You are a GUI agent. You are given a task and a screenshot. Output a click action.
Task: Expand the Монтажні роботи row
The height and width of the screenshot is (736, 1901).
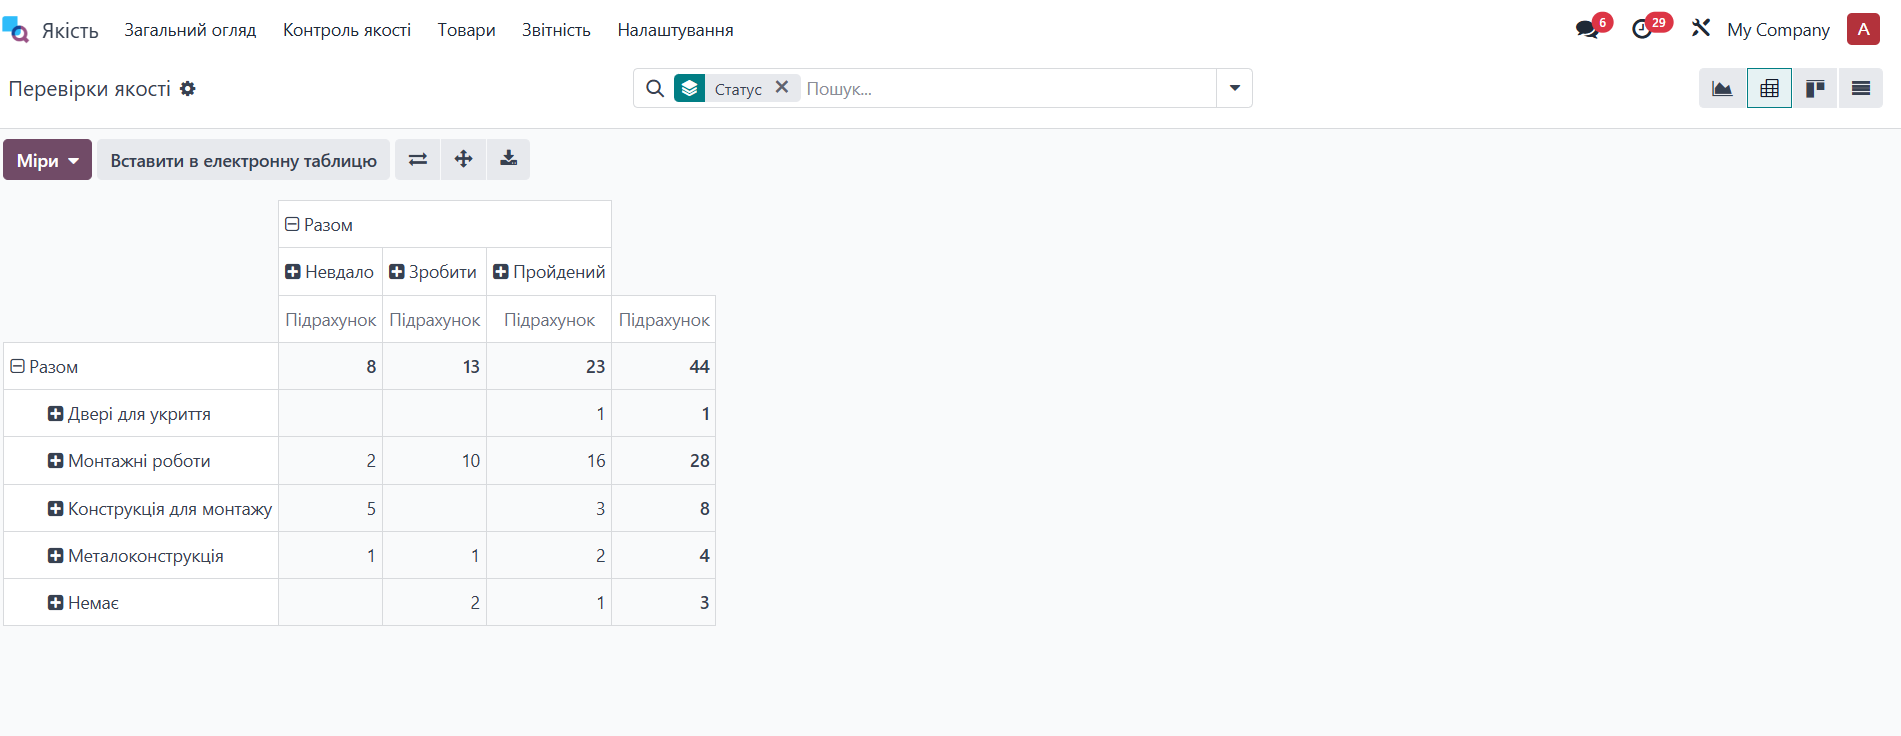(56, 461)
